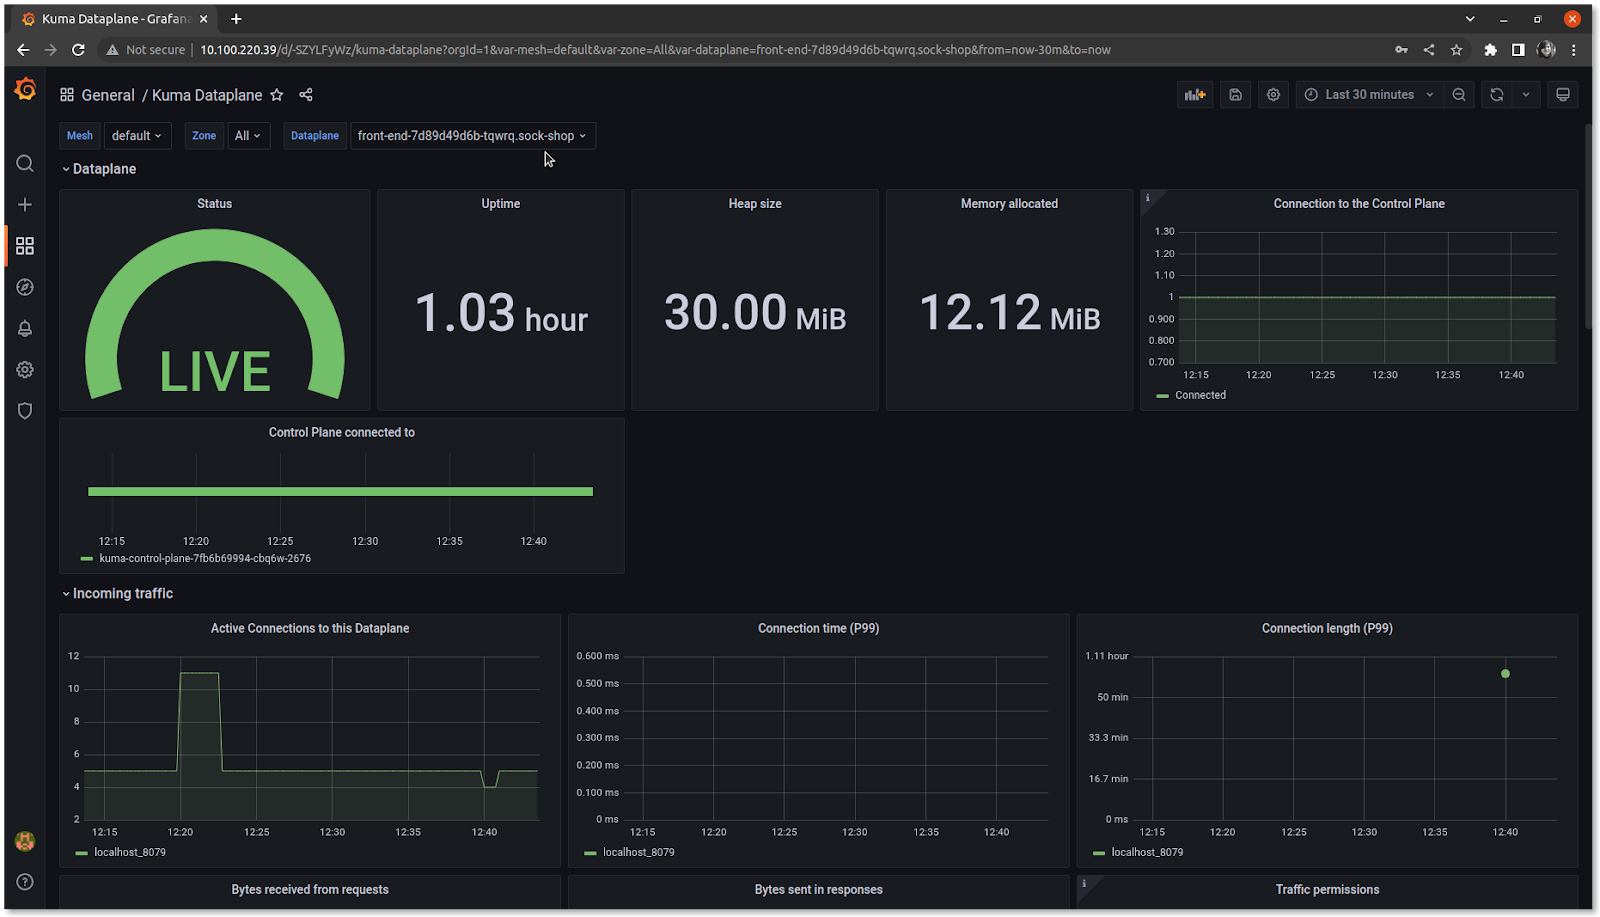Open the Last 30 minutes time picker

pyautogui.click(x=1369, y=95)
